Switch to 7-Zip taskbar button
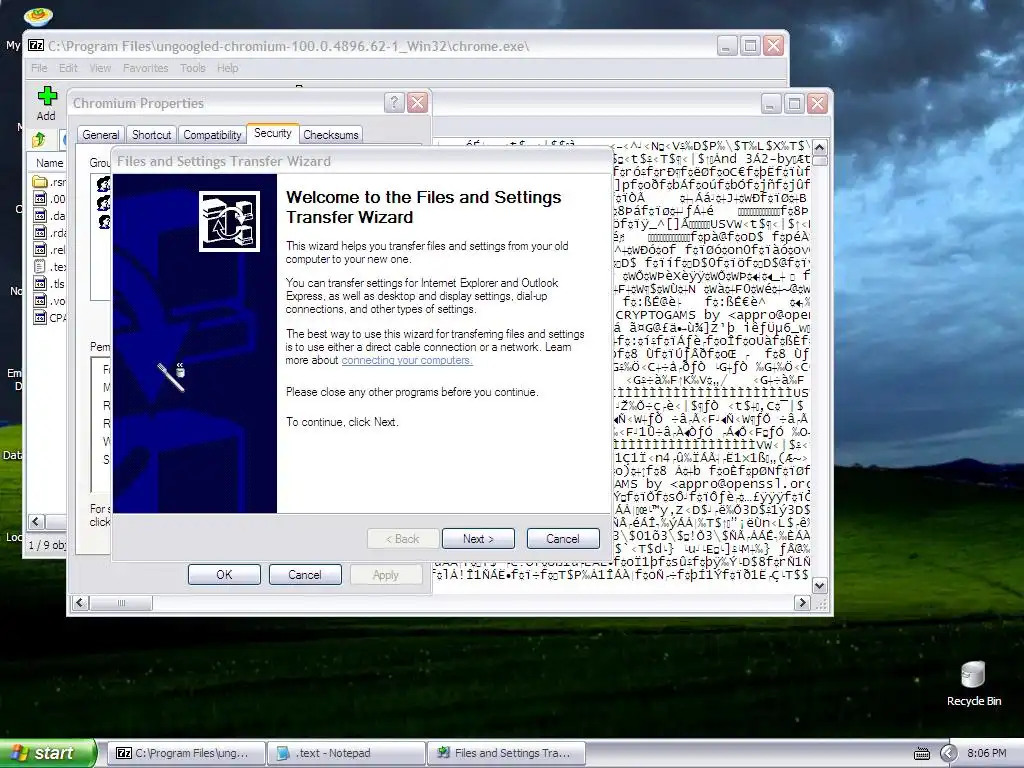 click(185, 754)
